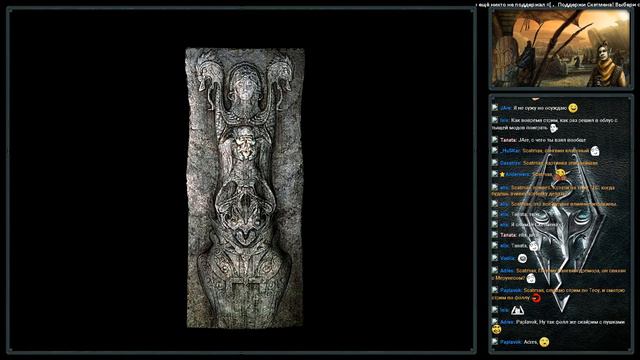This screenshot has height=360, width=640.
Task: Click the round face emoticon in Vasilia's message
Action: (x=522, y=258)
